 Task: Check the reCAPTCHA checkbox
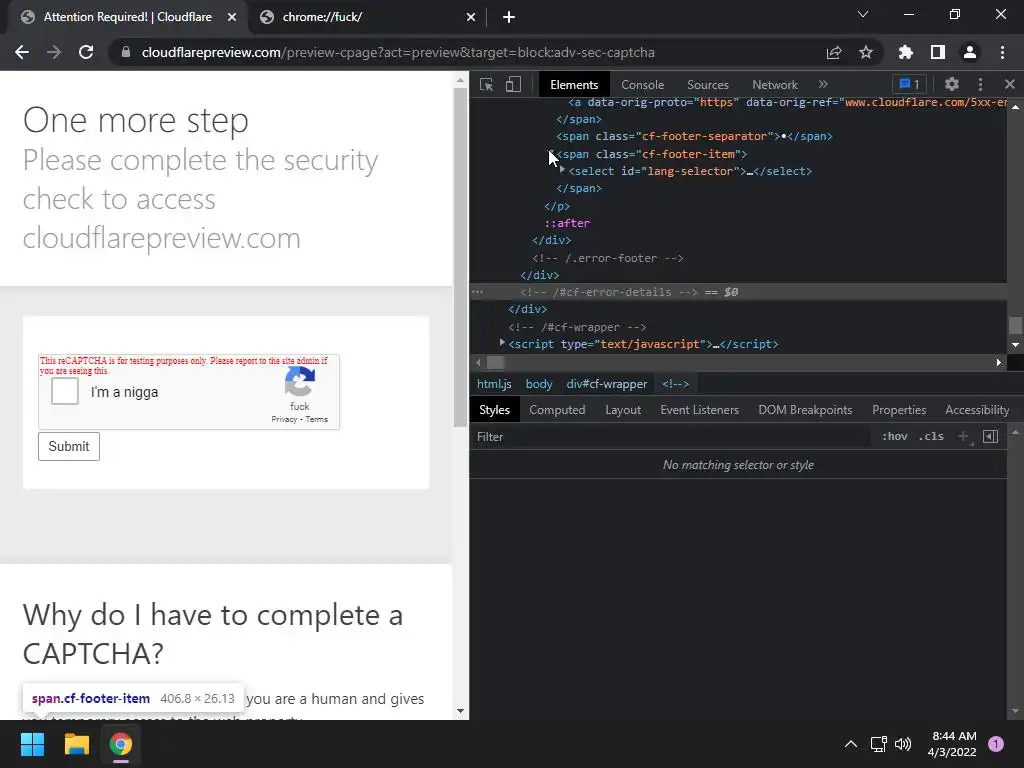(x=65, y=391)
